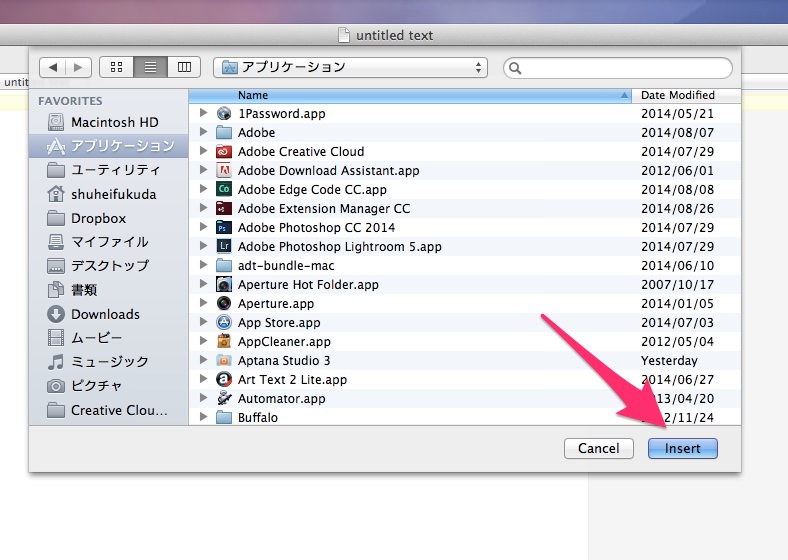Viewport: 788px width, 560px height.
Task: Click the 1Password.app icon
Action: click(x=224, y=114)
